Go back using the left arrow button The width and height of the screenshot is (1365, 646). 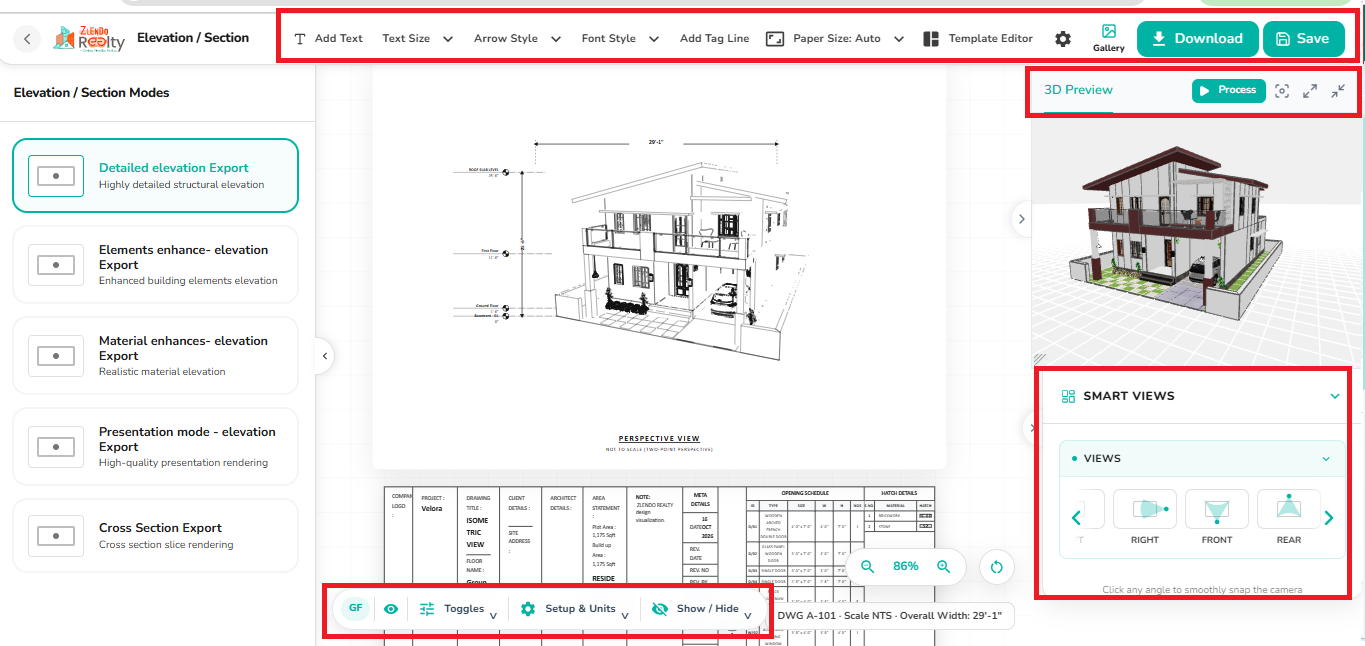point(27,39)
